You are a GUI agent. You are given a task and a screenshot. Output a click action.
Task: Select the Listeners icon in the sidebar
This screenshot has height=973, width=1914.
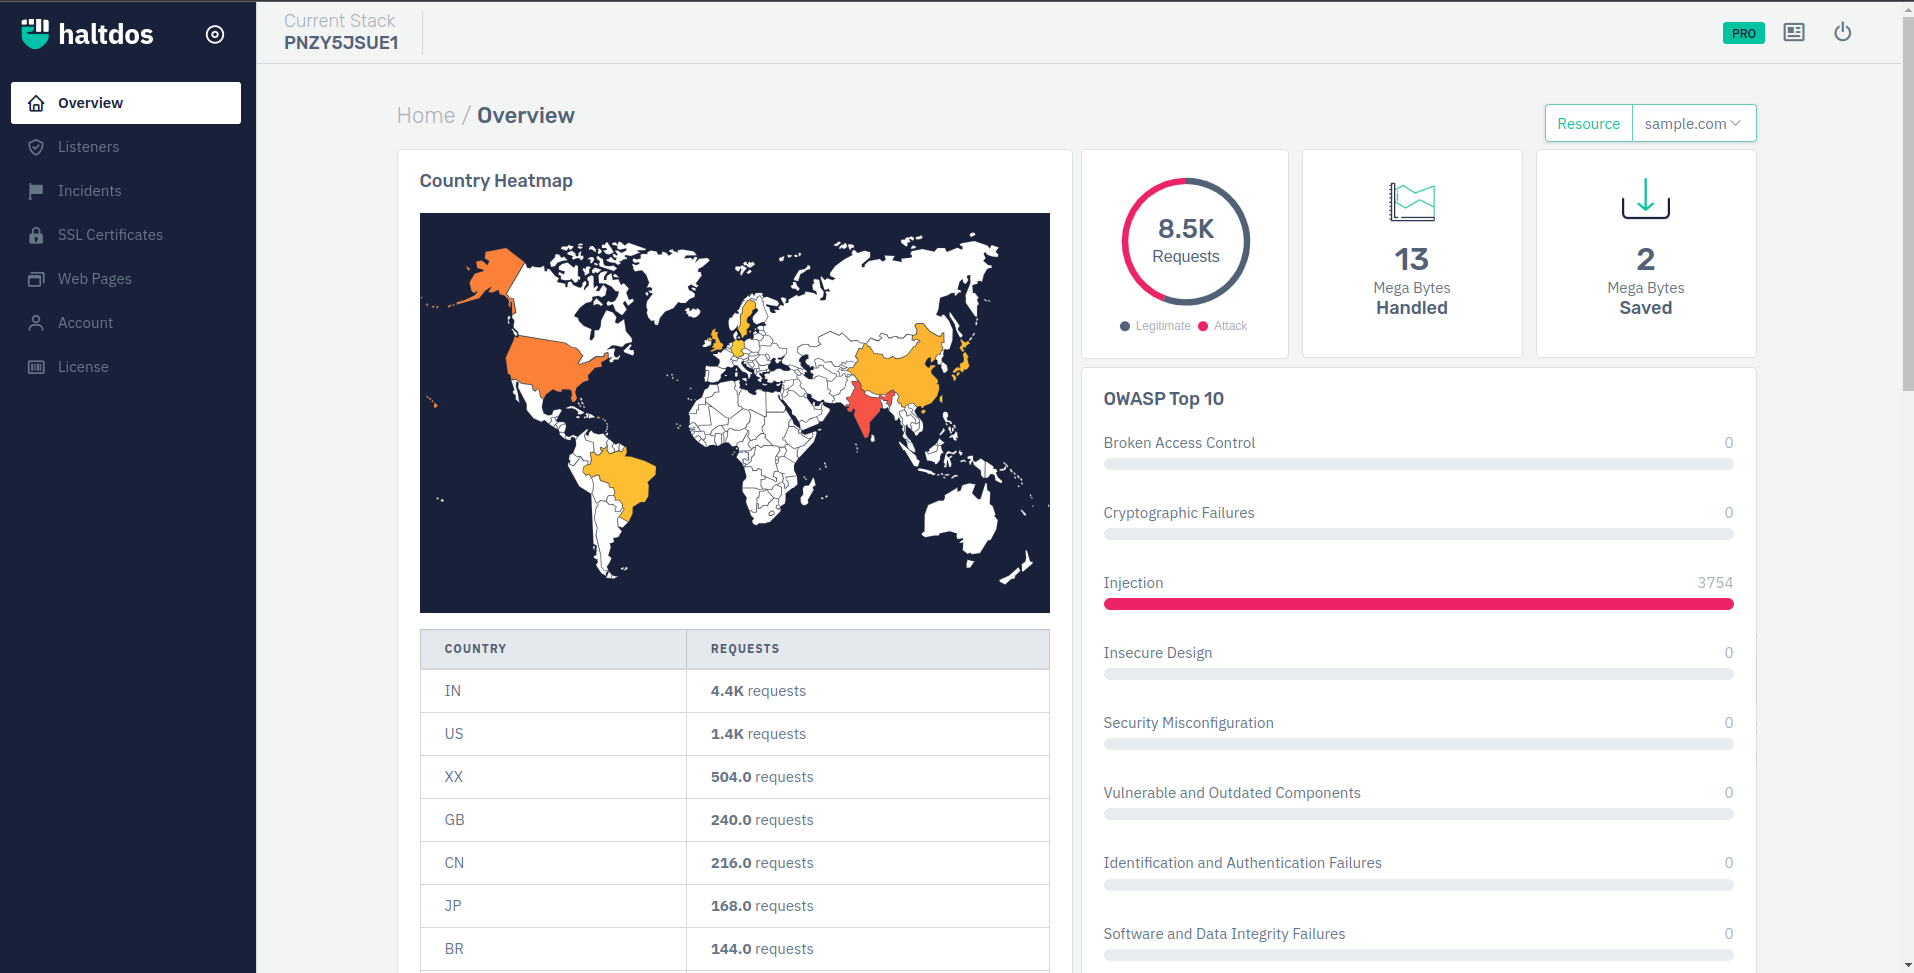coord(36,147)
